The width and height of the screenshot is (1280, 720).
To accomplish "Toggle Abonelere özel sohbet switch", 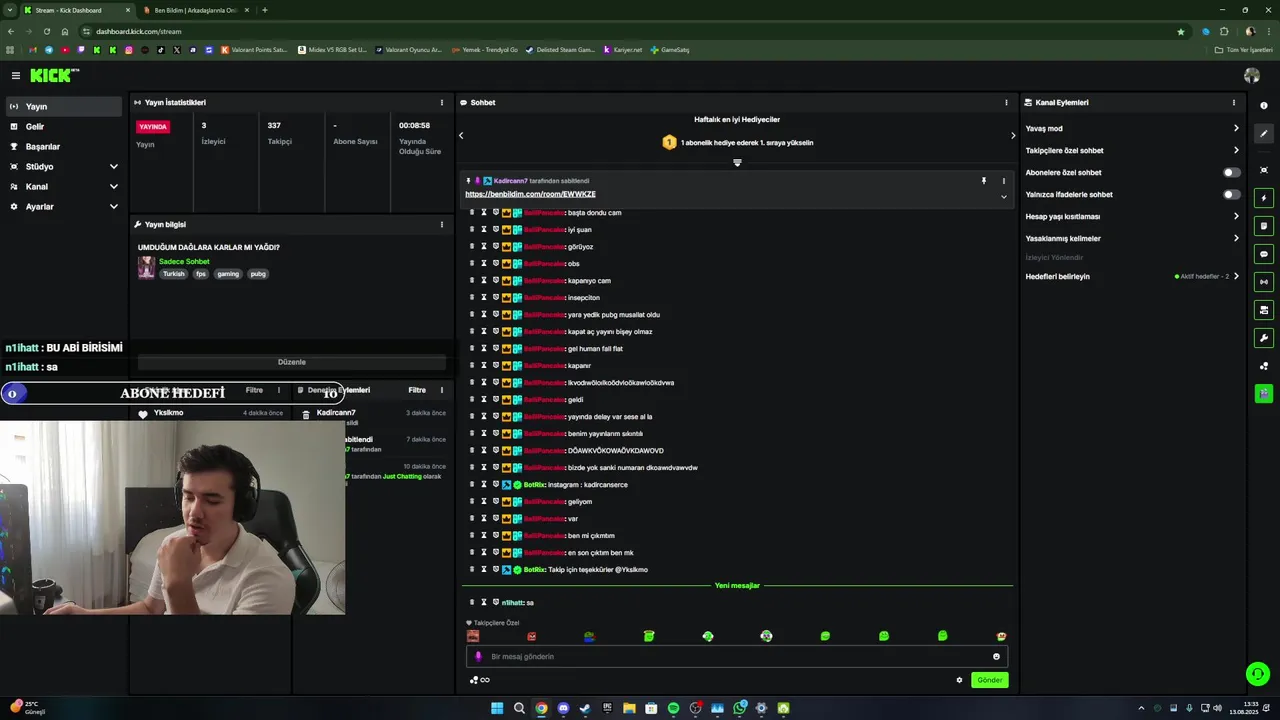I will [x=1232, y=172].
